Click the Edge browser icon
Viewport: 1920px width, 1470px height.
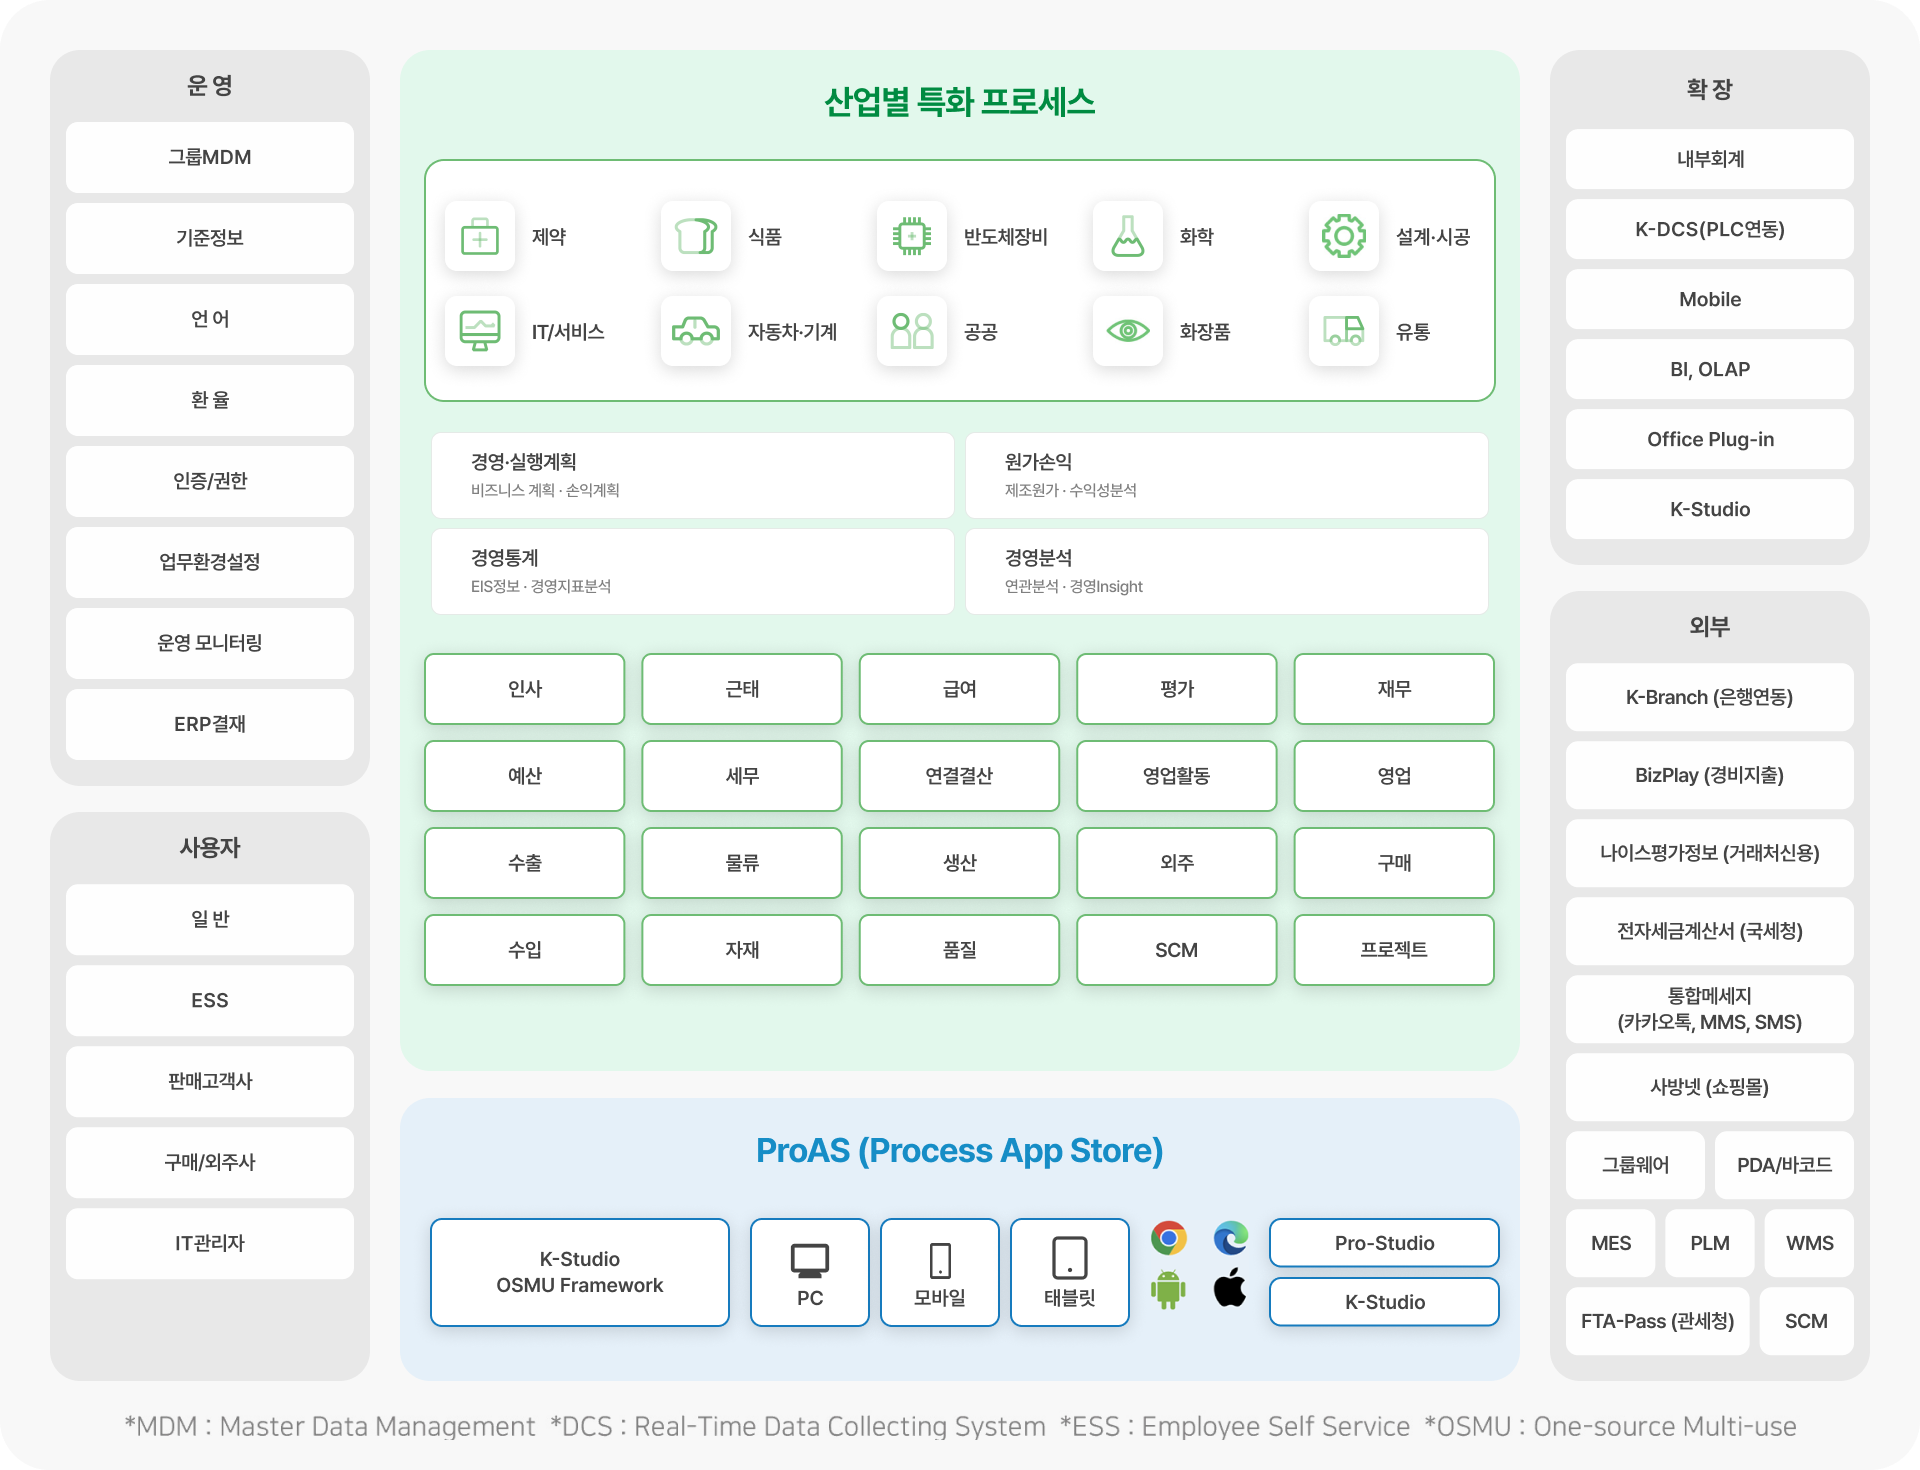[1231, 1238]
